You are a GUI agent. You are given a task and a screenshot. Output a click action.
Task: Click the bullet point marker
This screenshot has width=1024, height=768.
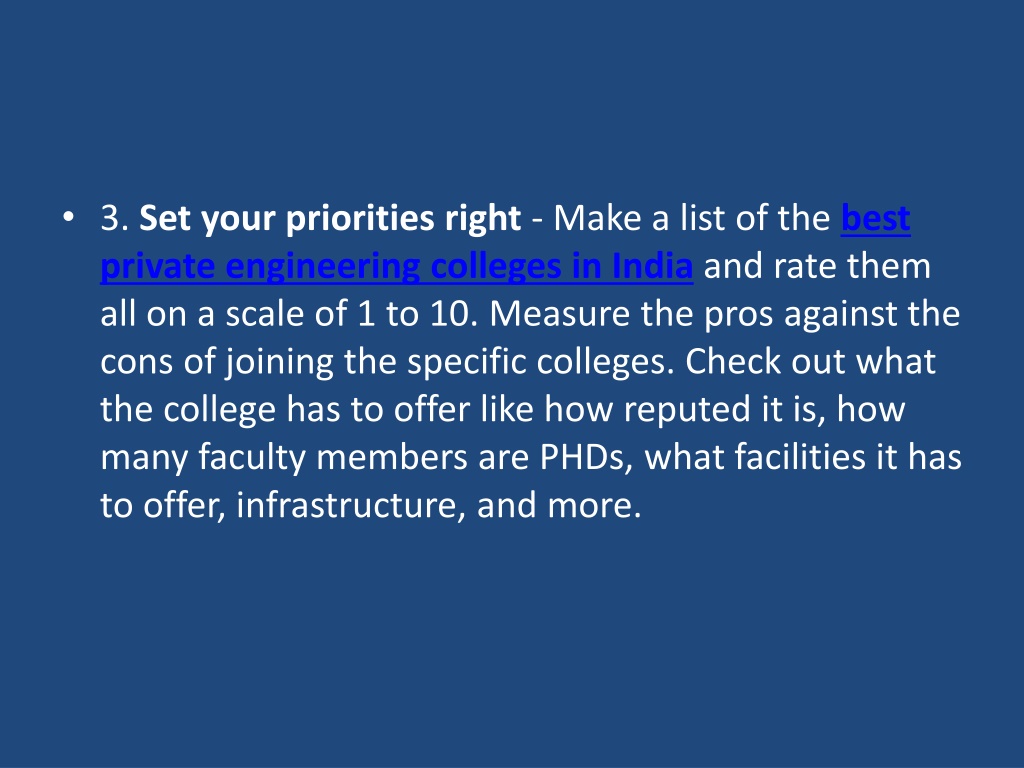click(69, 217)
